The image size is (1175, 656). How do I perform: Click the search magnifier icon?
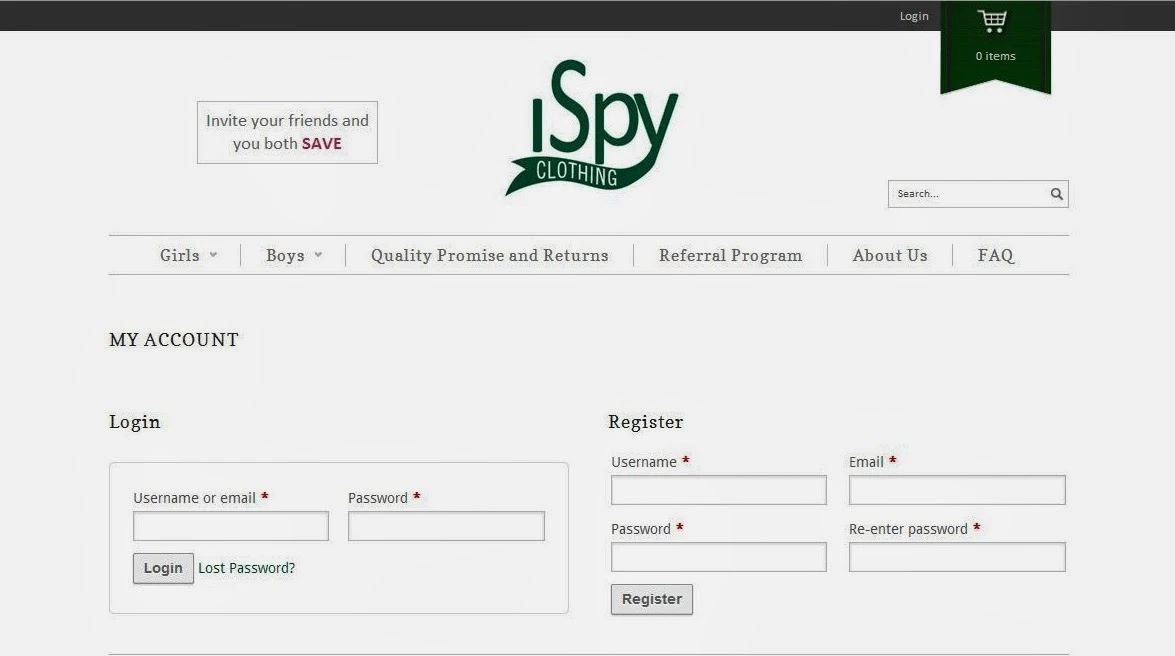(1057, 194)
